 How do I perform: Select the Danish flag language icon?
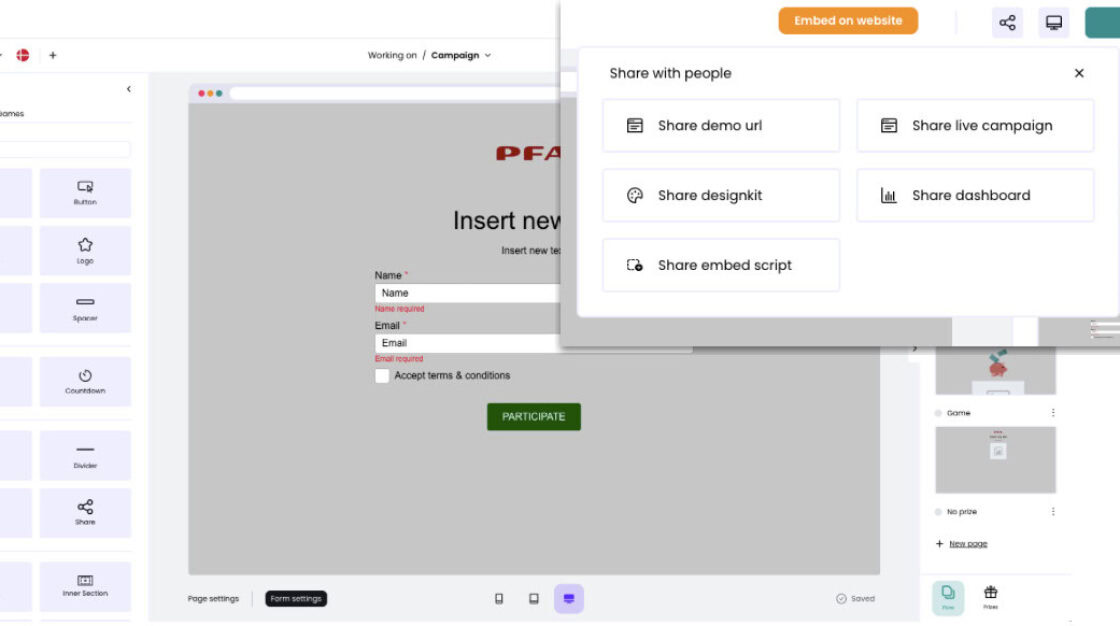tap(23, 55)
